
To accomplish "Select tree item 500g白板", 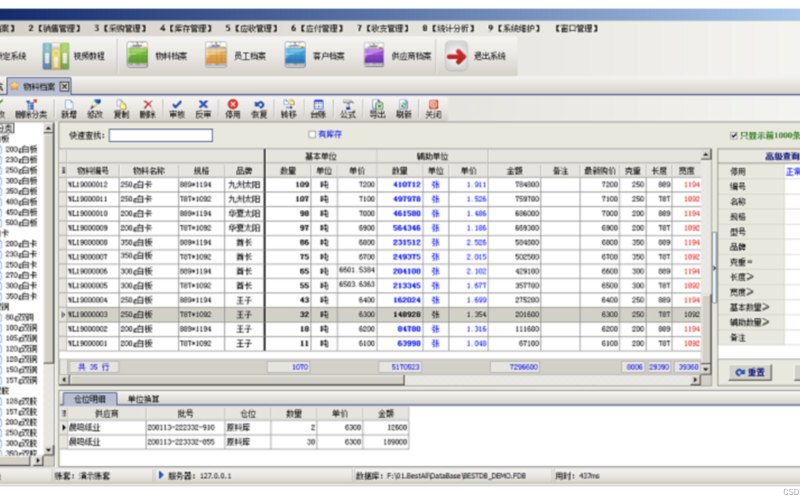I will pyautogui.click(x=21, y=222).
